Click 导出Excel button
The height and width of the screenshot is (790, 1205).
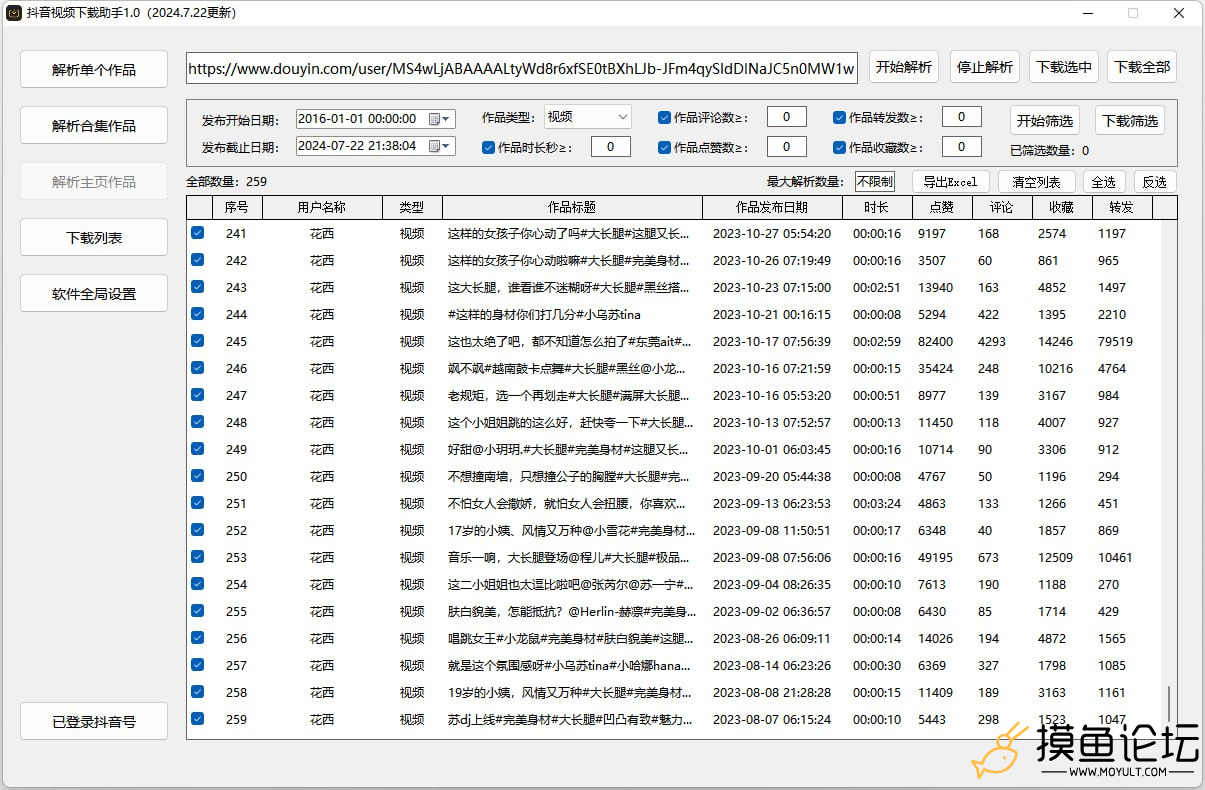[950, 181]
